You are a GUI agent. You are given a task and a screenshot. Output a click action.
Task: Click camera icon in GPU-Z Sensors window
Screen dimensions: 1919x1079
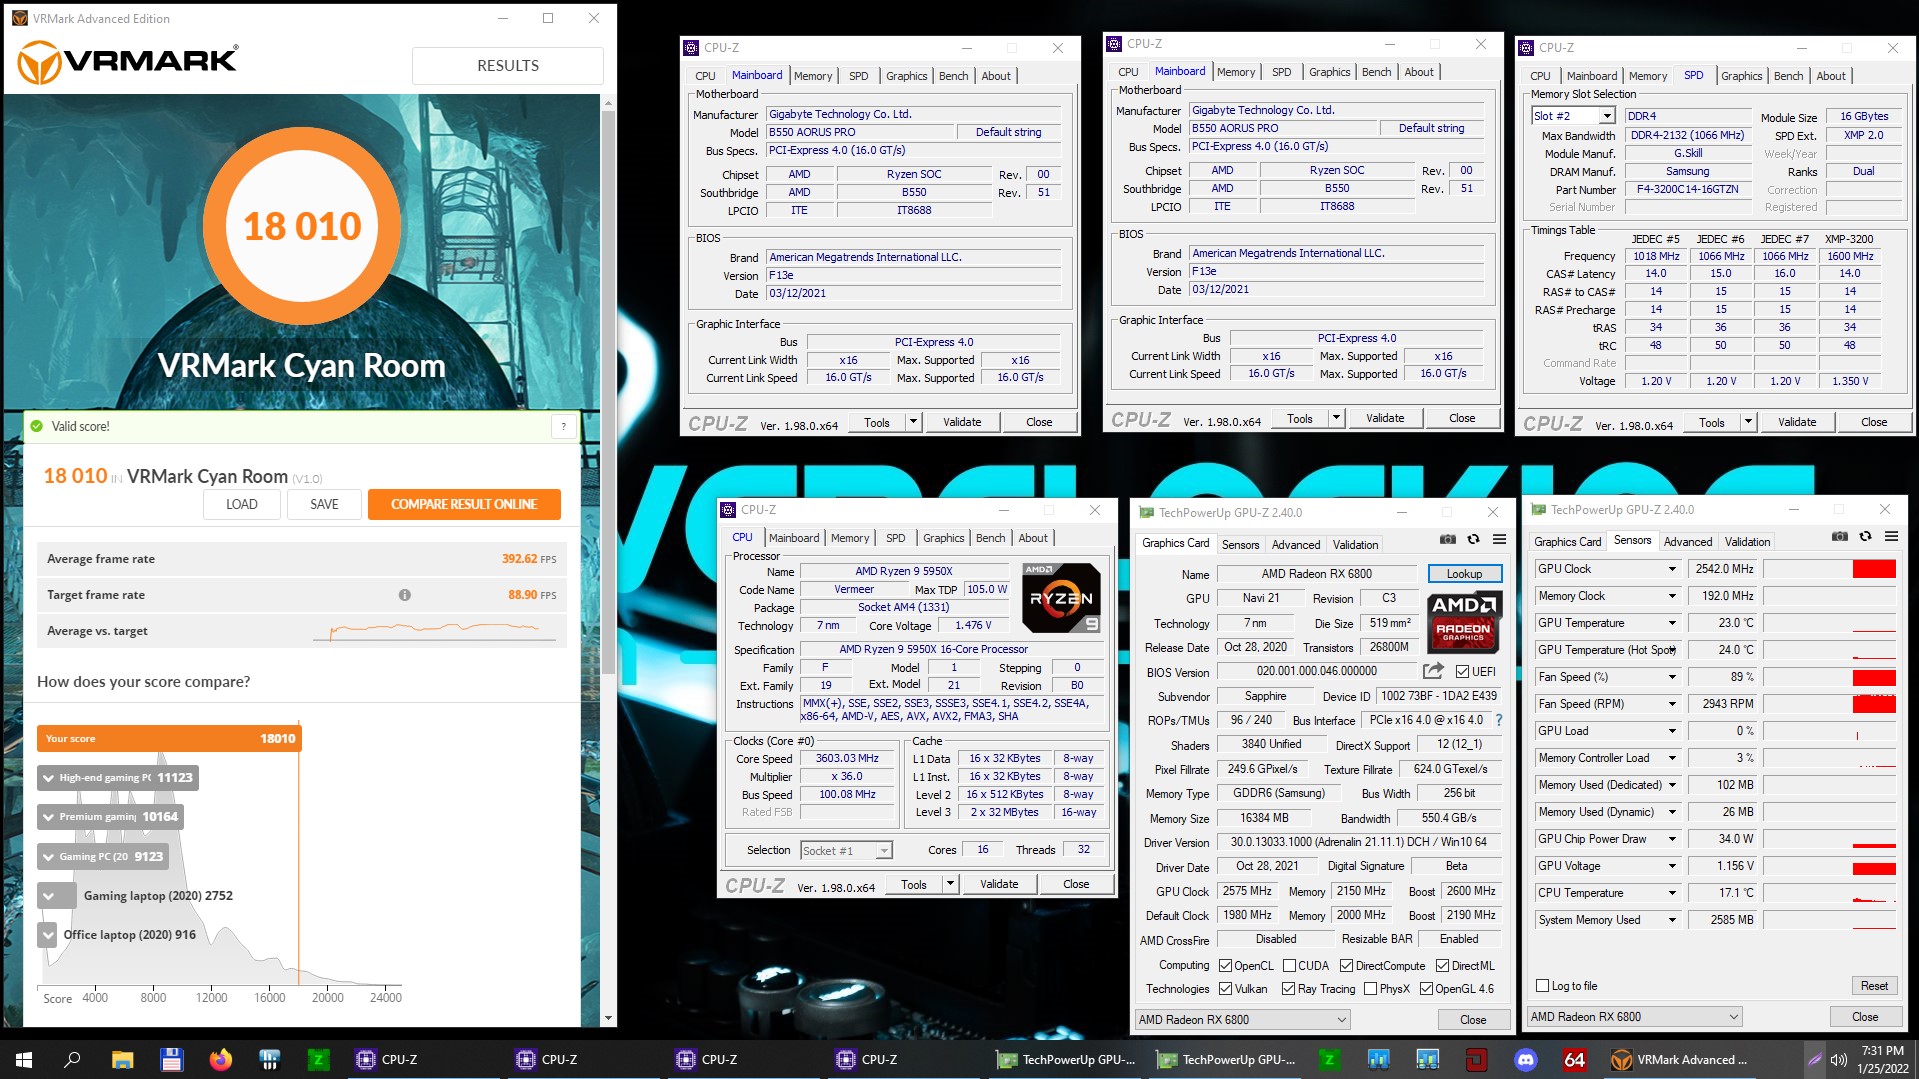1839,536
